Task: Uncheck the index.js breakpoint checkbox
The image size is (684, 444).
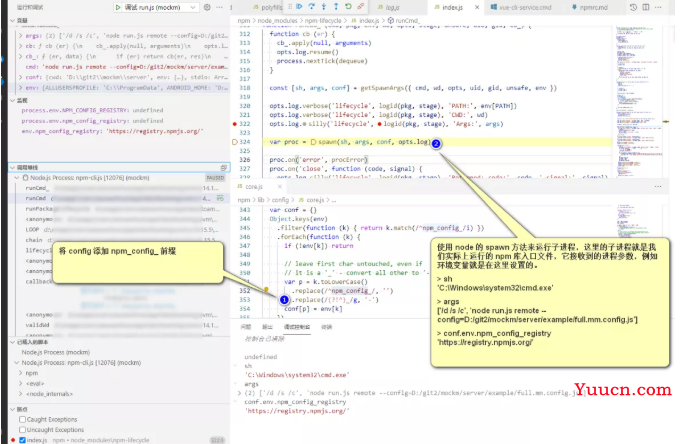Action: point(22,440)
